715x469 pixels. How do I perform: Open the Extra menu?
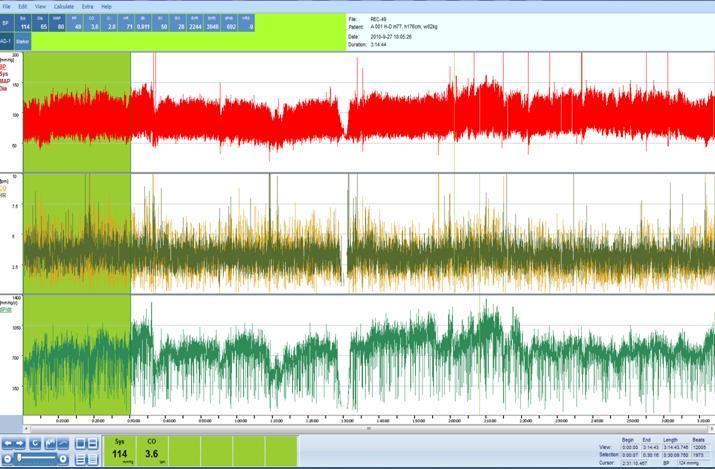click(87, 6)
